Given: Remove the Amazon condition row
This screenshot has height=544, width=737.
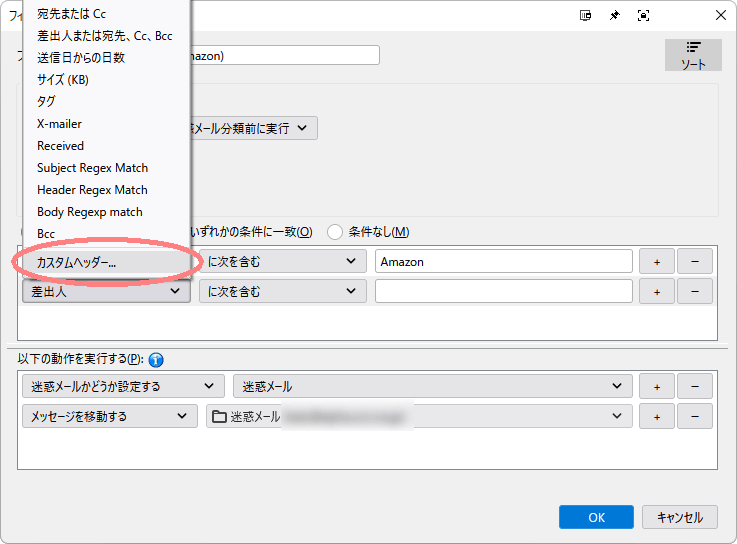Looking at the screenshot, I should [695, 261].
